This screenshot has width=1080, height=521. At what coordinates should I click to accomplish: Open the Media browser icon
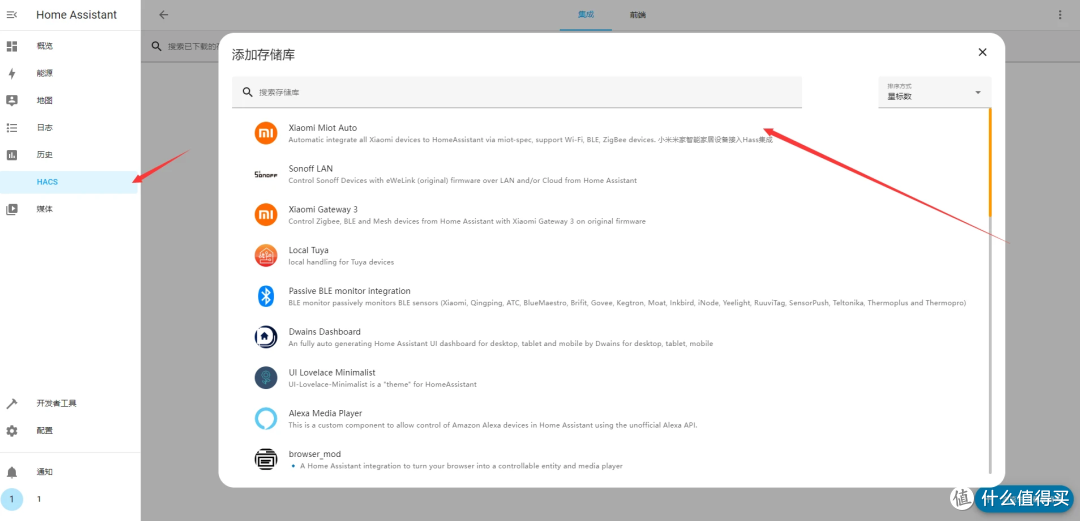[x=12, y=209]
